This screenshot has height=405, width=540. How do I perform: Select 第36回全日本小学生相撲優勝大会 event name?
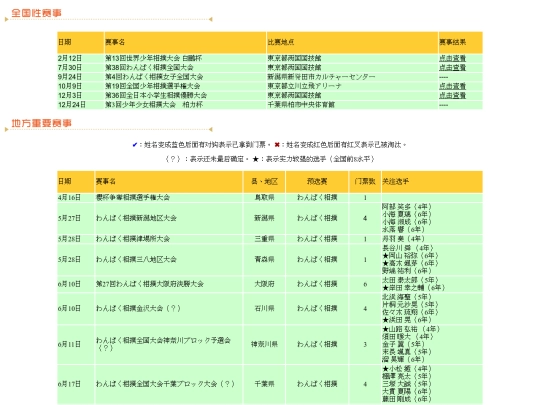coord(156,95)
